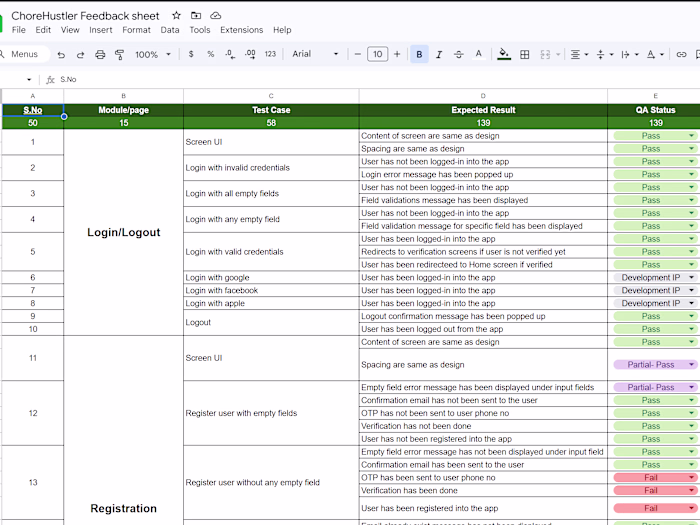
Task: Click the font size 10 field
Action: (377, 54)
